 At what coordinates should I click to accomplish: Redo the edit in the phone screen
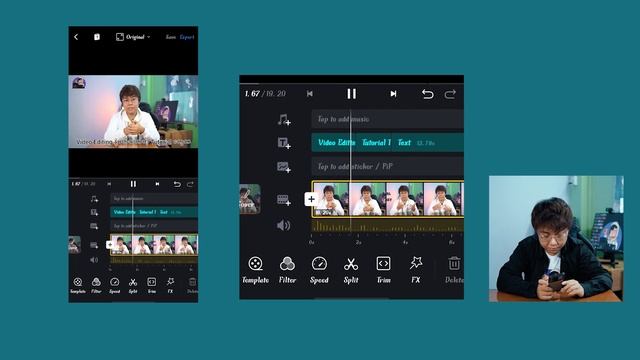pos(190,184)
